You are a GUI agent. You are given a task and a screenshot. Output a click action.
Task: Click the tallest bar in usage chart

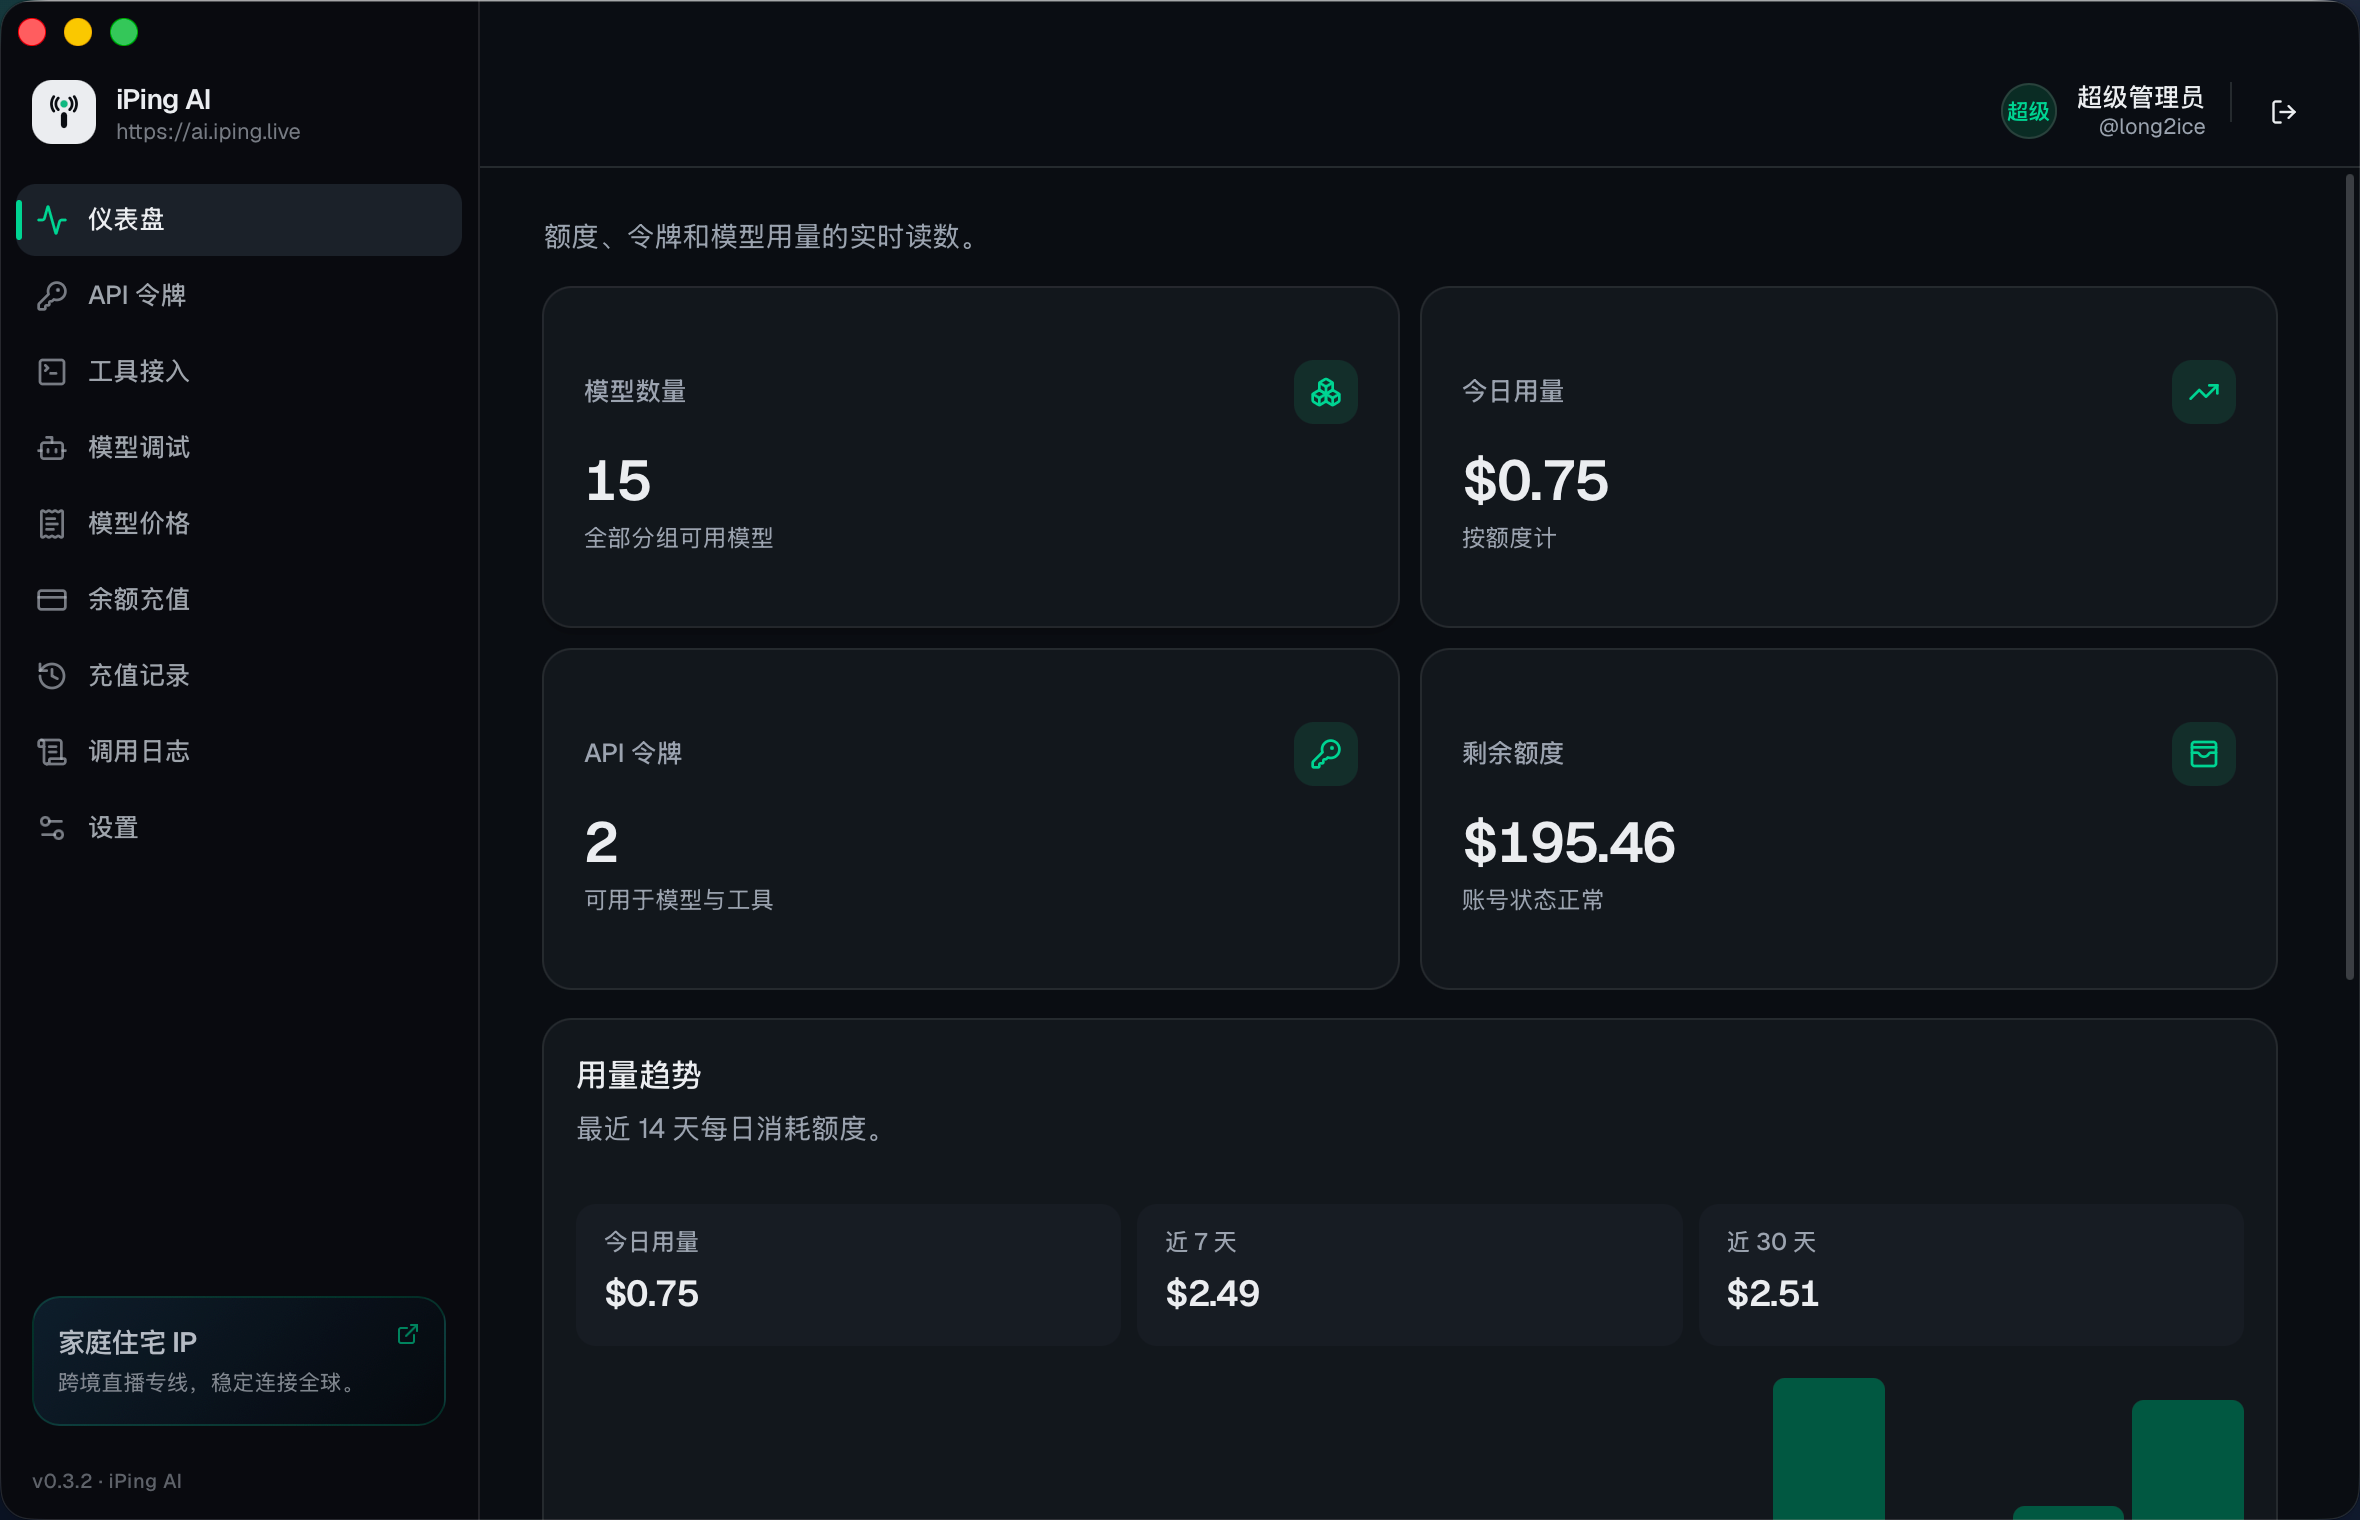1829,1449
